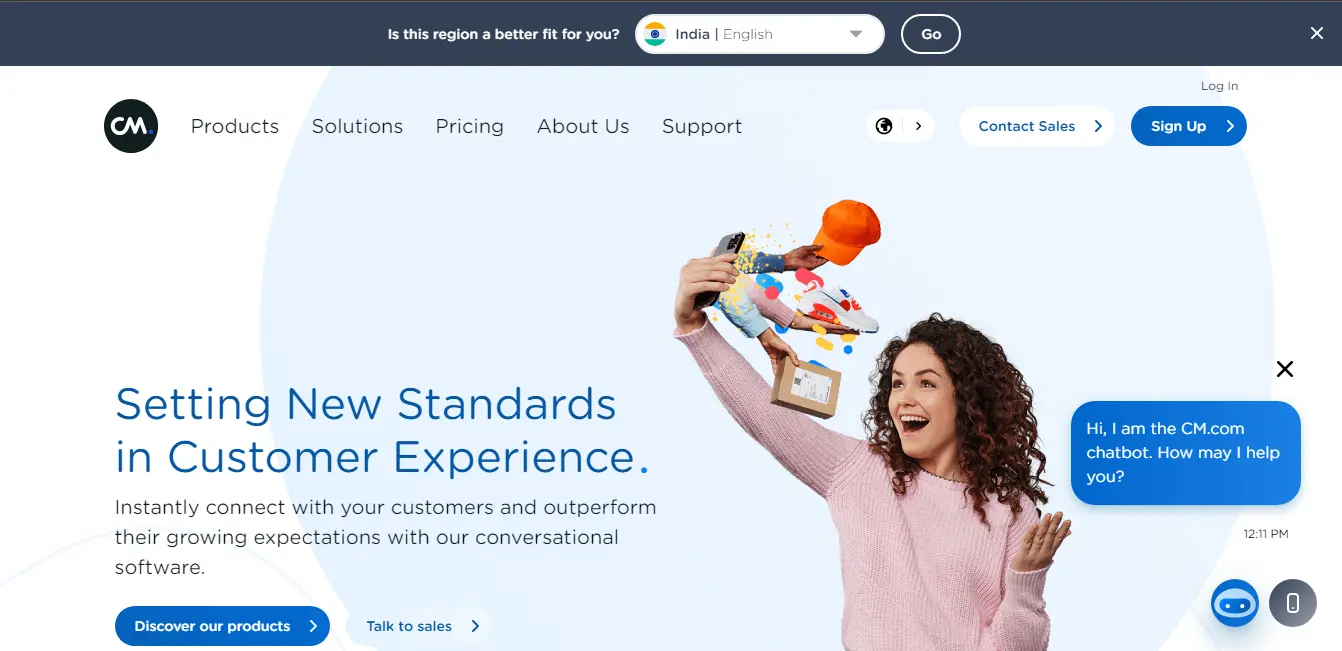Open the Products menu
The height and width of the screenshot is (651, 1342).
click(x=235, y=126)
